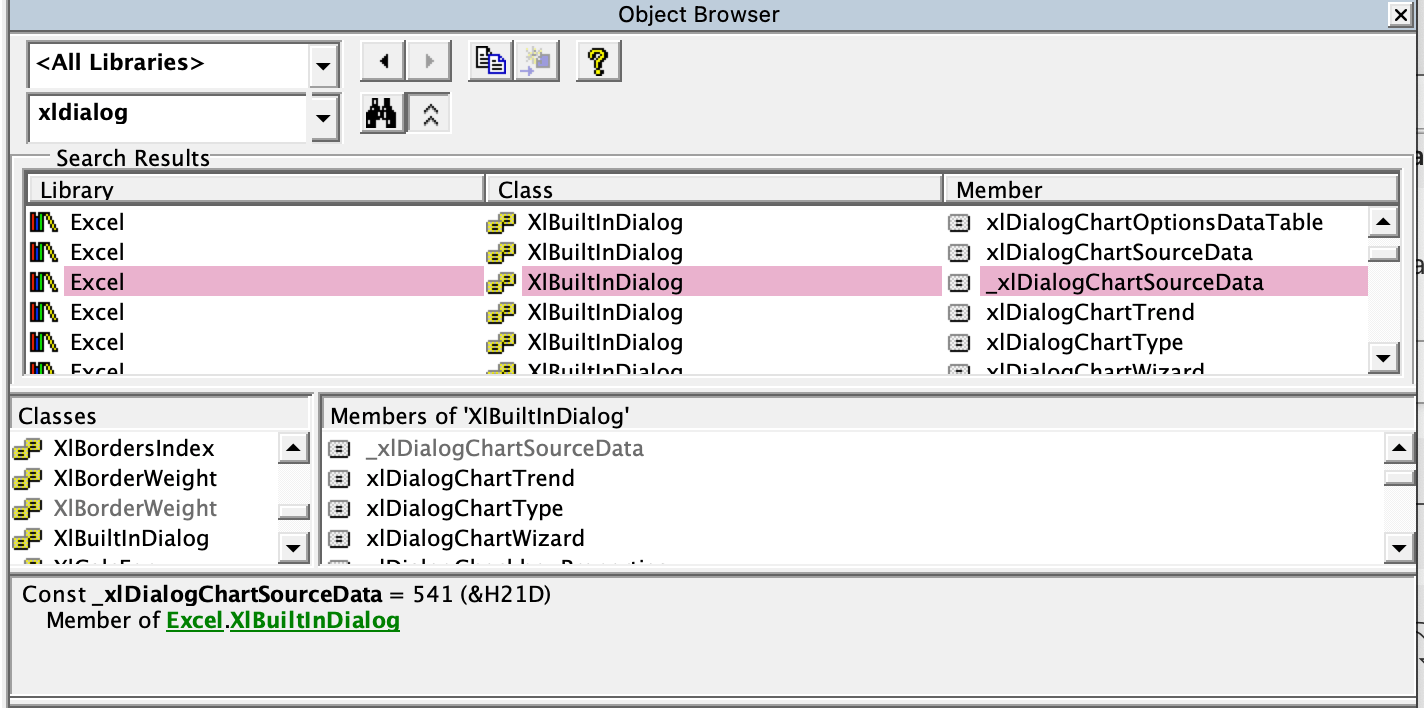Close the Object Browser window

pos(1401,14)
